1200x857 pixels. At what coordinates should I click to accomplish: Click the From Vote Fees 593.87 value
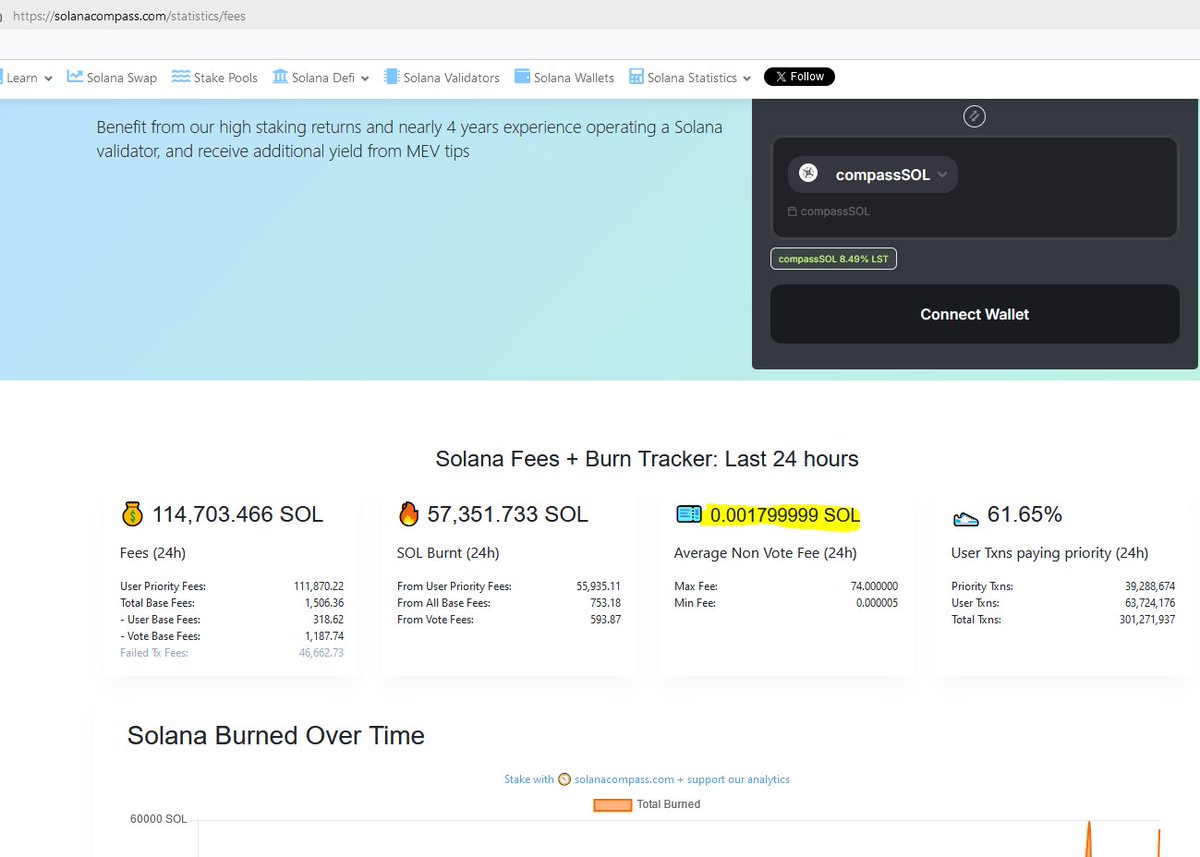click(x=606, y=620)
